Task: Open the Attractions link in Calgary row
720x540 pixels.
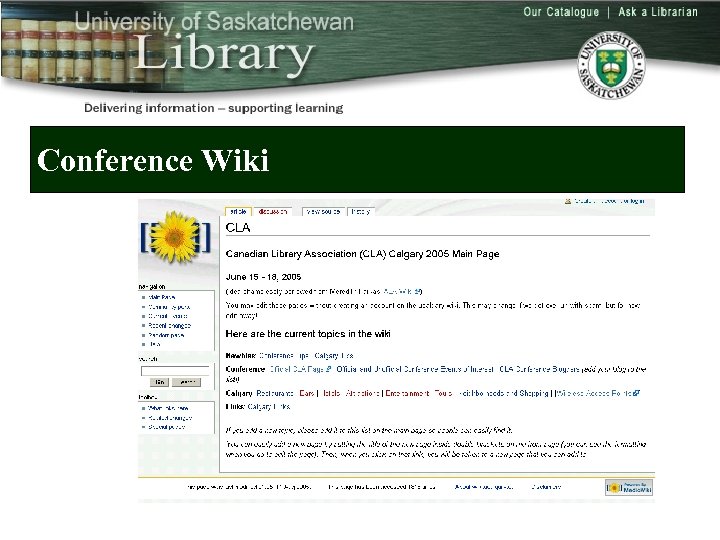Action: click(x=362, y=393)
